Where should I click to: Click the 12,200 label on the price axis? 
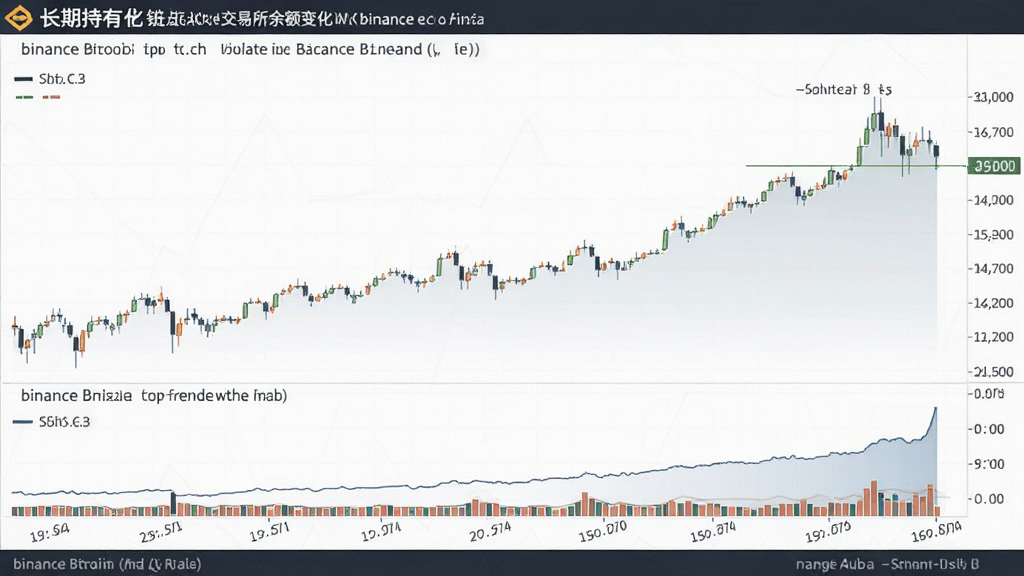tap(993, 337)
